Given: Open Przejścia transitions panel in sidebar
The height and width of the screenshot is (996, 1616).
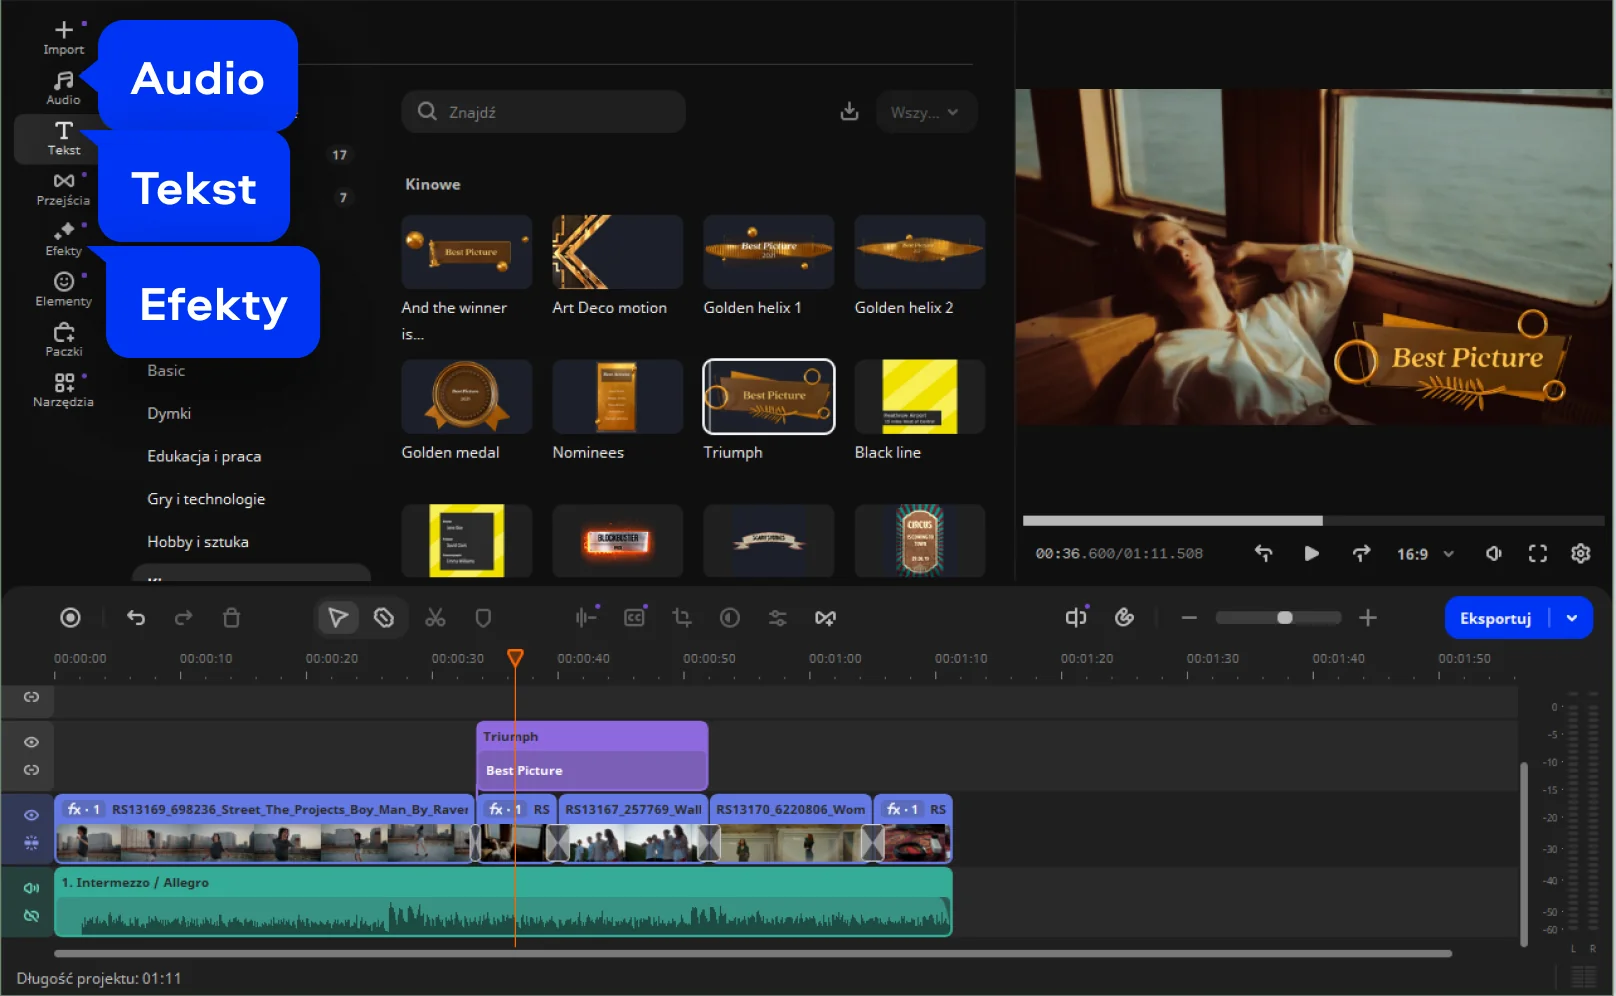Looking at the screenshot, I should 63,188.
